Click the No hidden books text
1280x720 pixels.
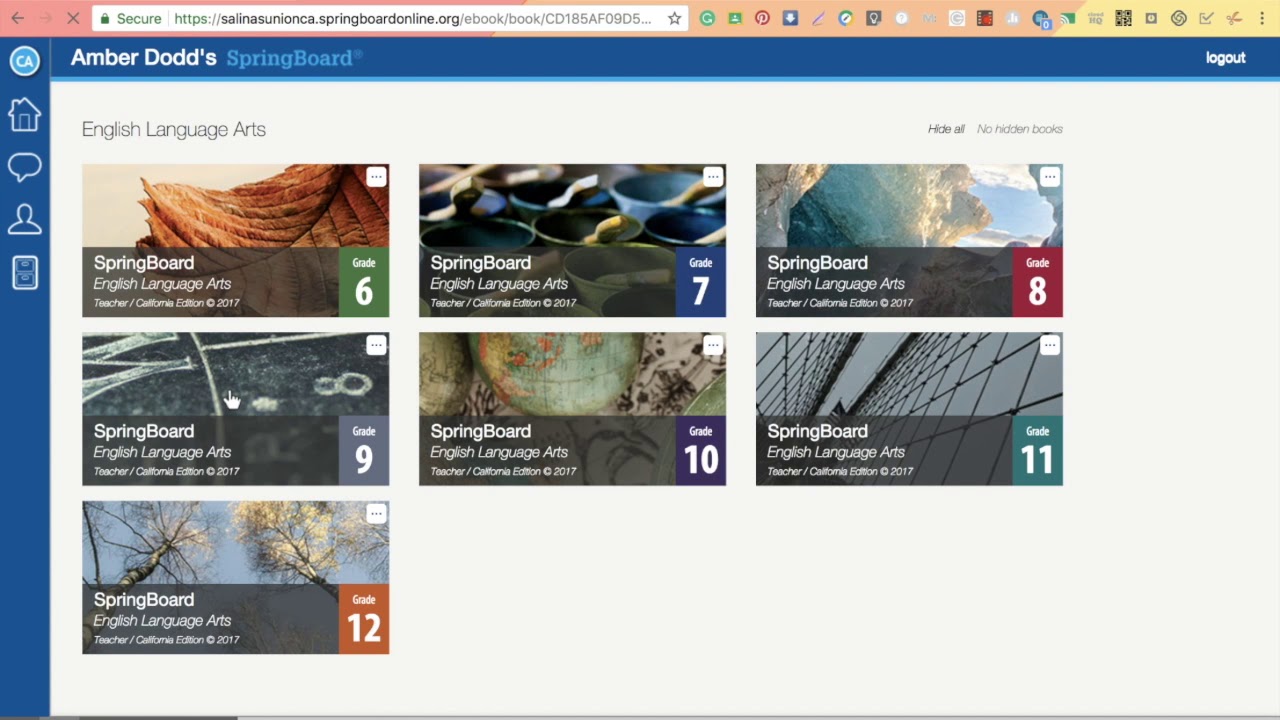(x=1020, y=129)
